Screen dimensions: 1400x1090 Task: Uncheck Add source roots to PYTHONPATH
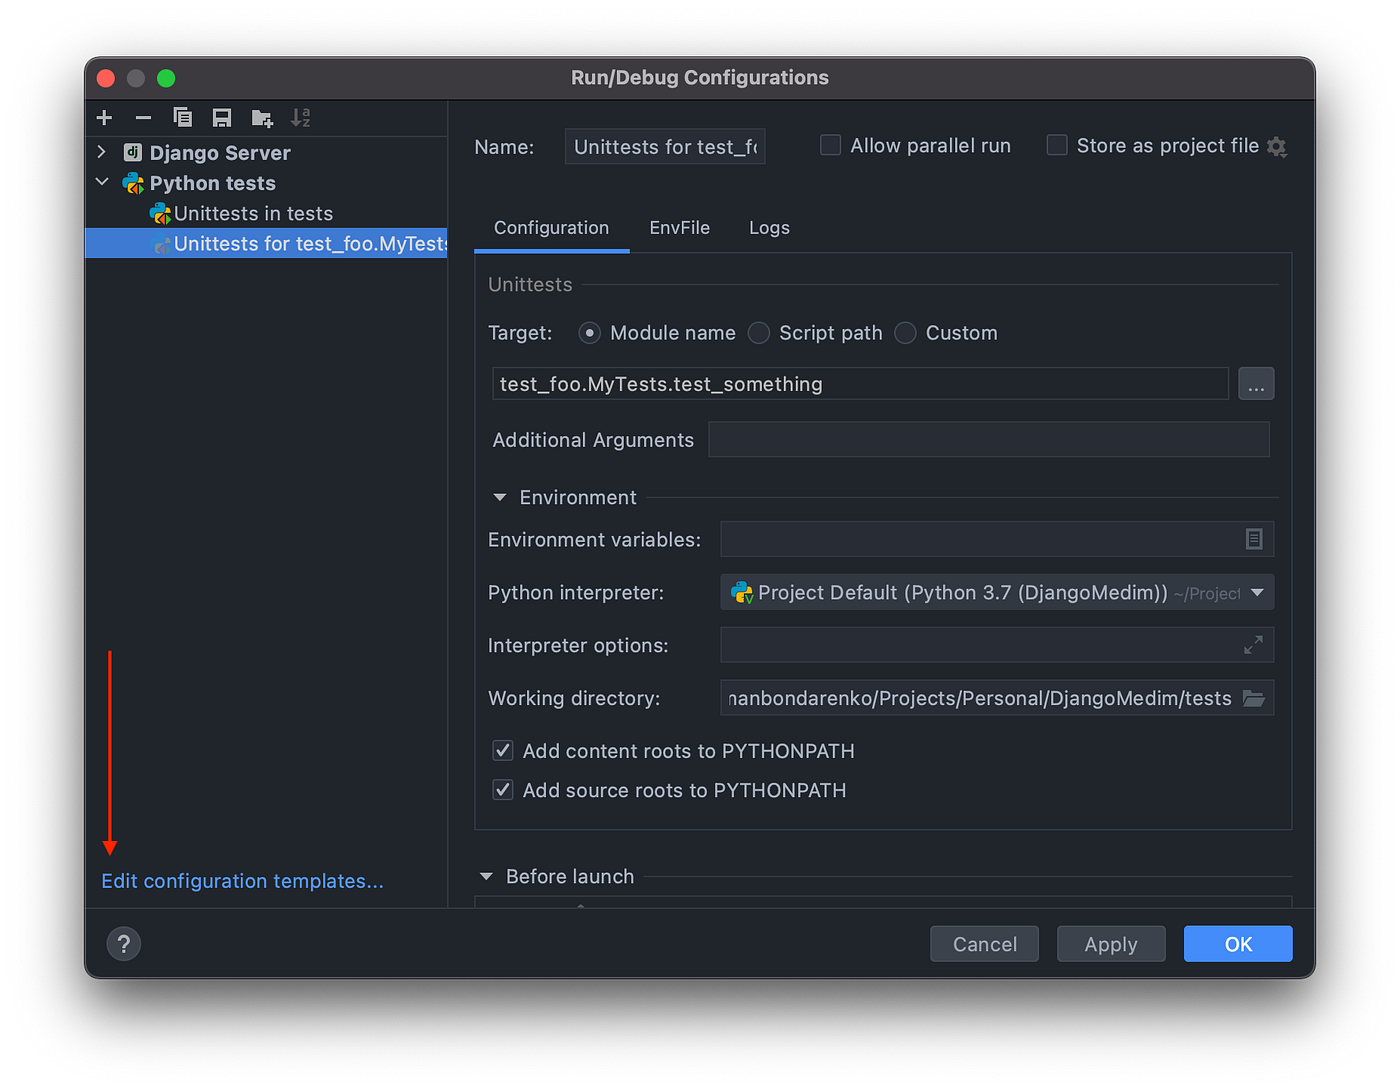(x=502, y=789)
